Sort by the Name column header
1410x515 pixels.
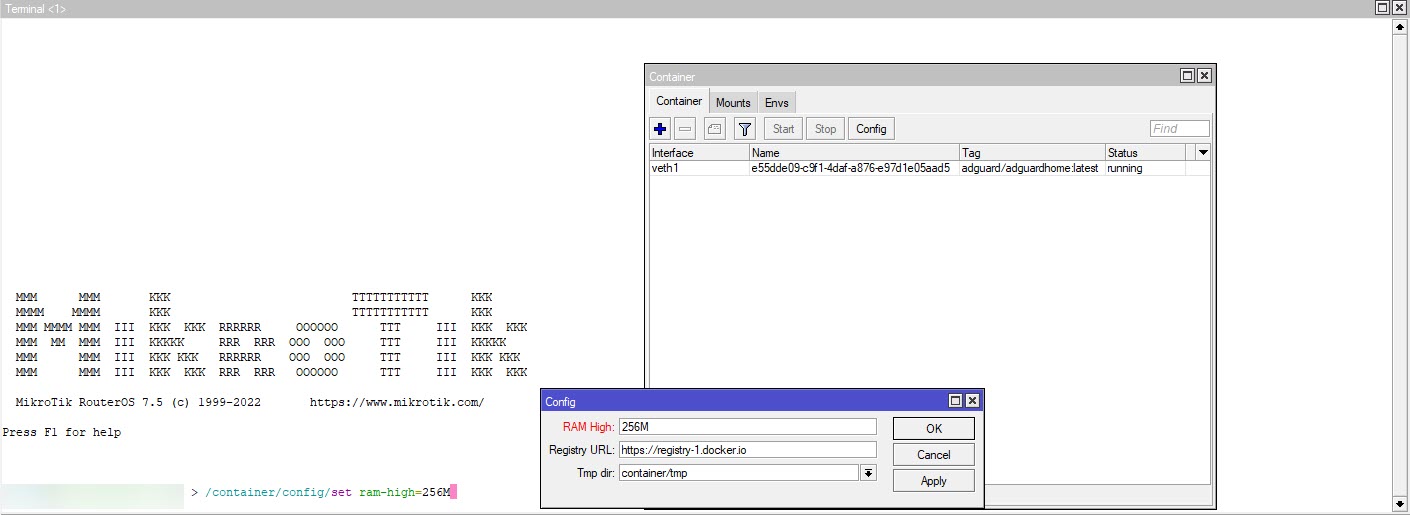point(854,153)
